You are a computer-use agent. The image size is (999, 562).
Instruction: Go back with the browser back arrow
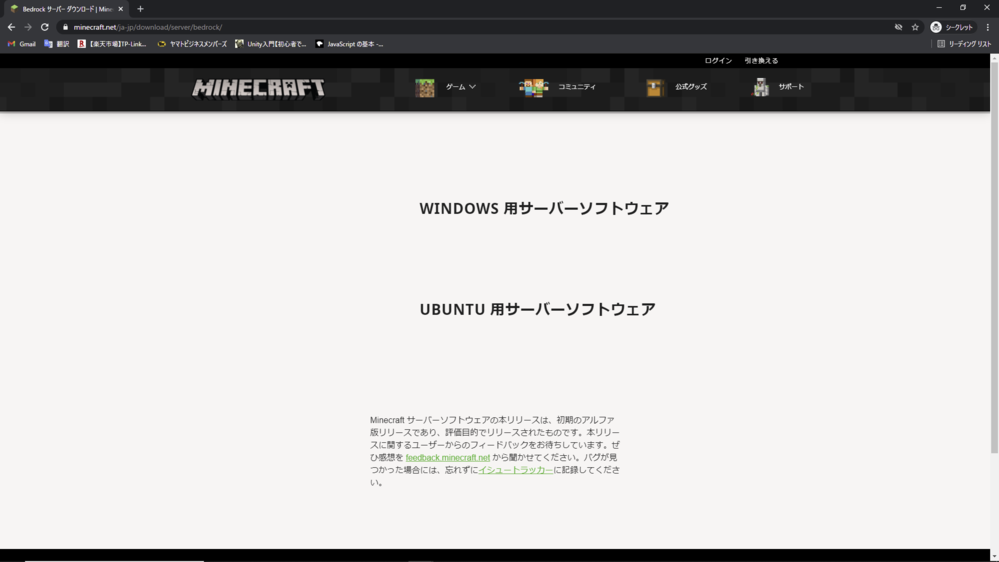click(11, 27)
